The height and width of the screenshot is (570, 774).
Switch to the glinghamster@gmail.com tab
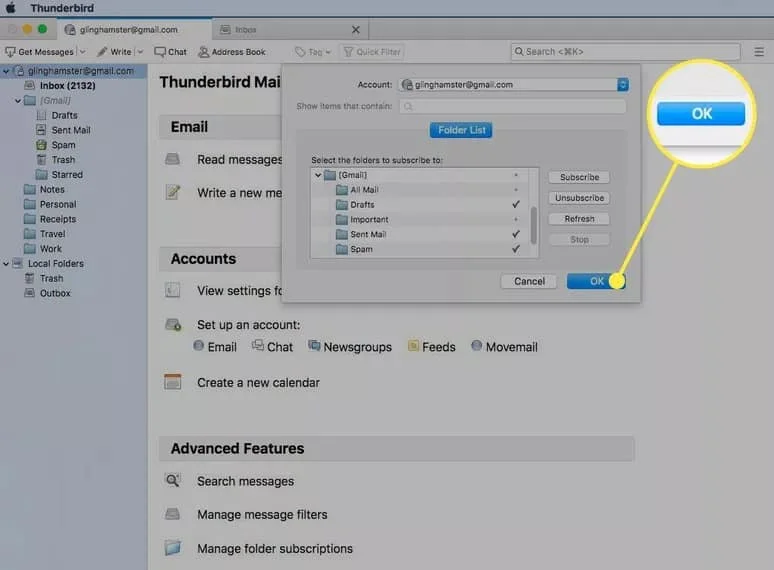pos(134,30)
